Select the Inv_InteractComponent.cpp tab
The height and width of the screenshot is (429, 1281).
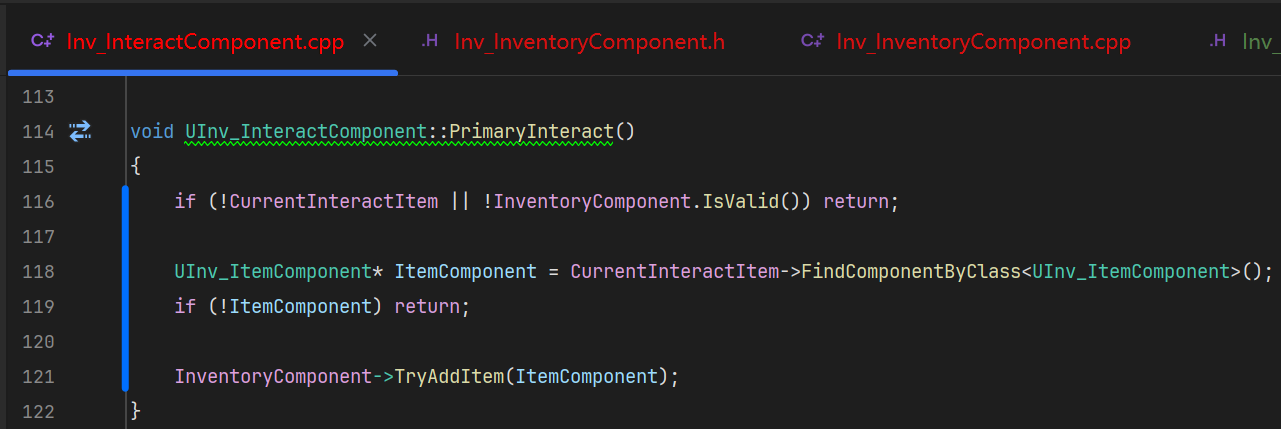pos(205,42)
